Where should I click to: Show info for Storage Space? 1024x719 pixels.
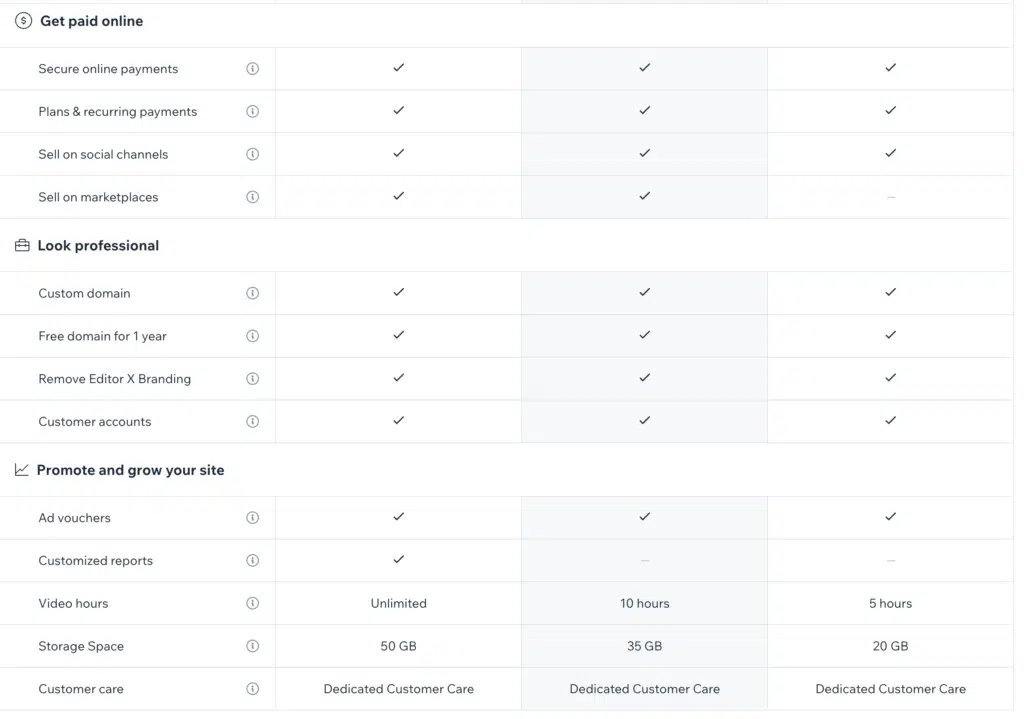point(252,646)
